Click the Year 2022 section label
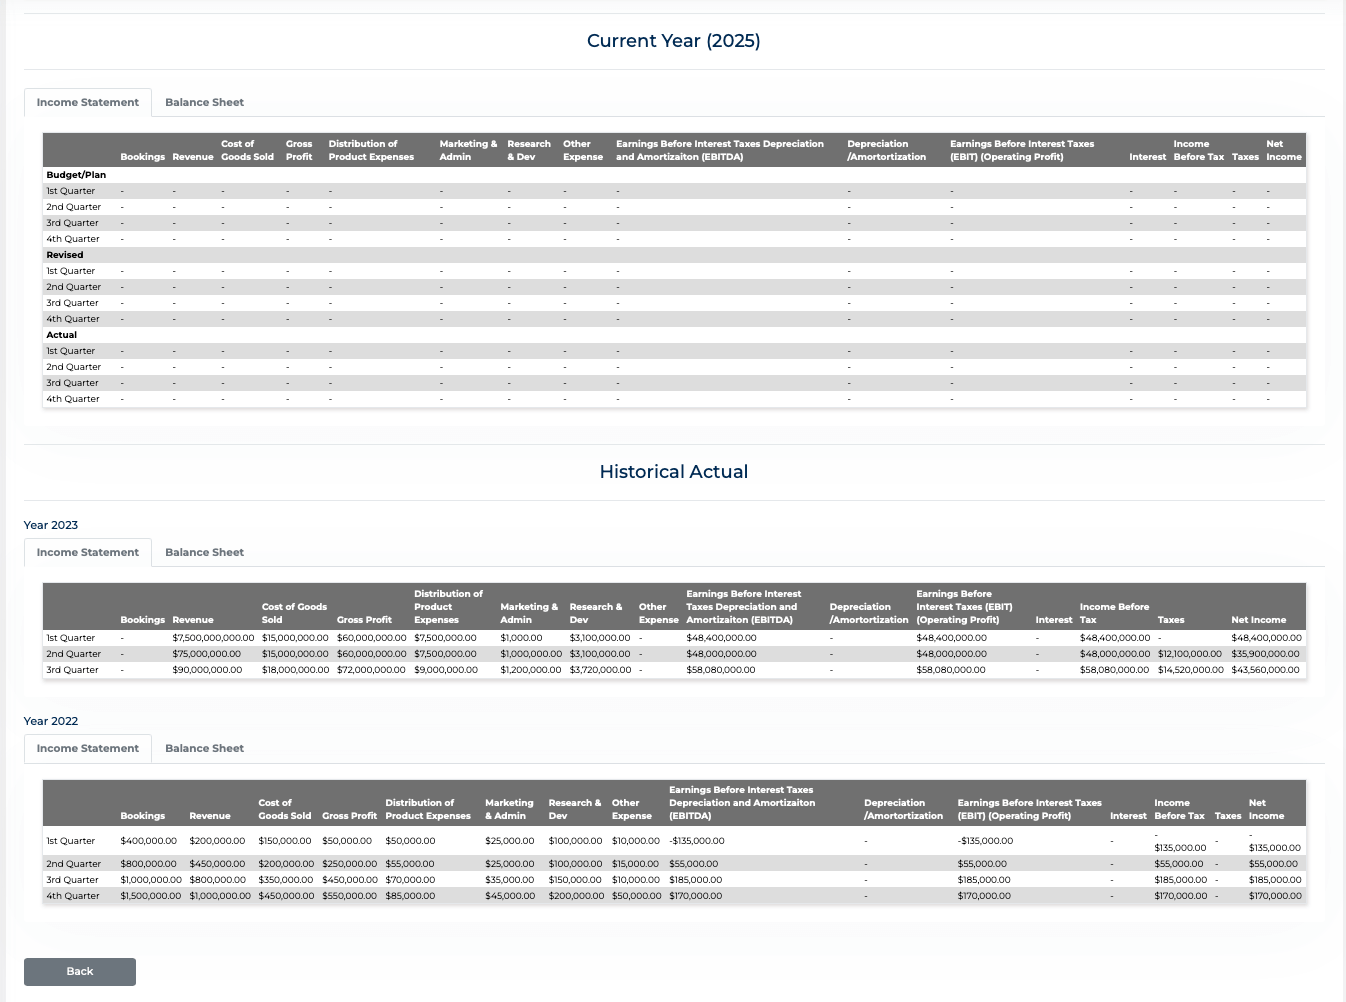This screenshot has height=1002, width=1346. click(51, 721)
